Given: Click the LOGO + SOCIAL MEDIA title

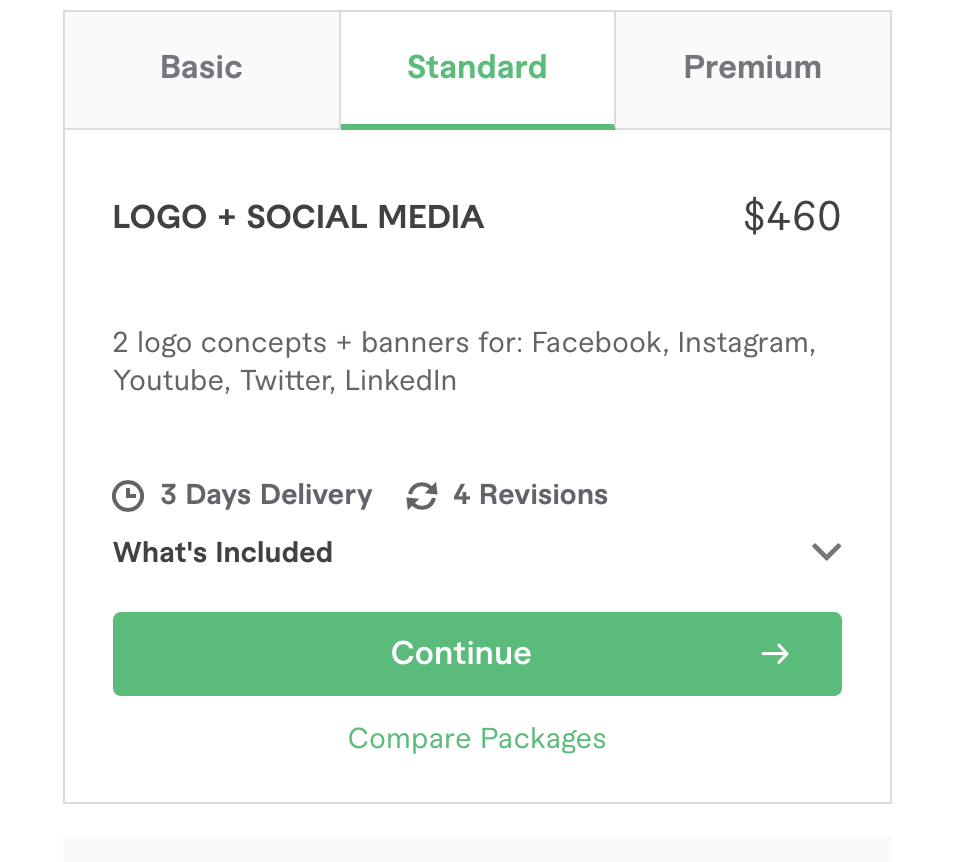Looking at the screenshot, I should [x=298, y=217].
